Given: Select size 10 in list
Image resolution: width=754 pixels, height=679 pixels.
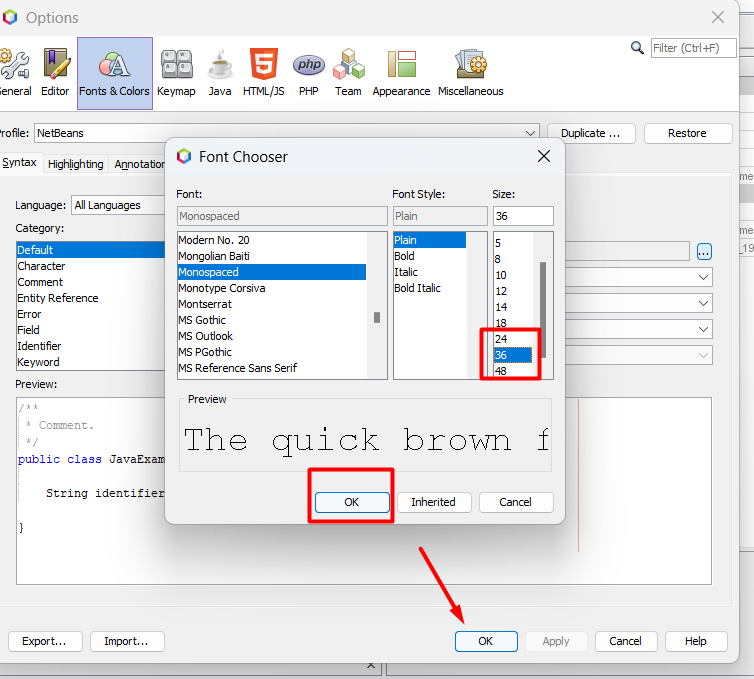Looking at the screenshot, I should [x=513, y=275].
